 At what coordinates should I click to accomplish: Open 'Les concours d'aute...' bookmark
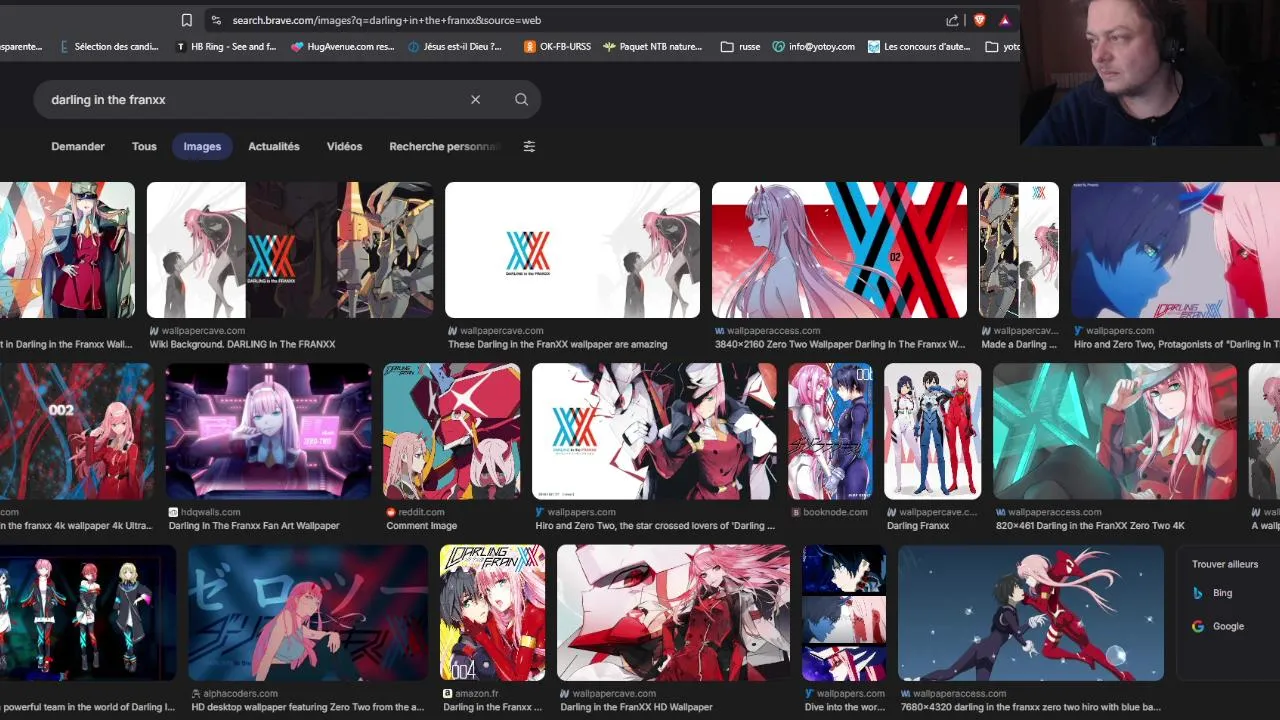pyautogui.click(x=918, y=47)
